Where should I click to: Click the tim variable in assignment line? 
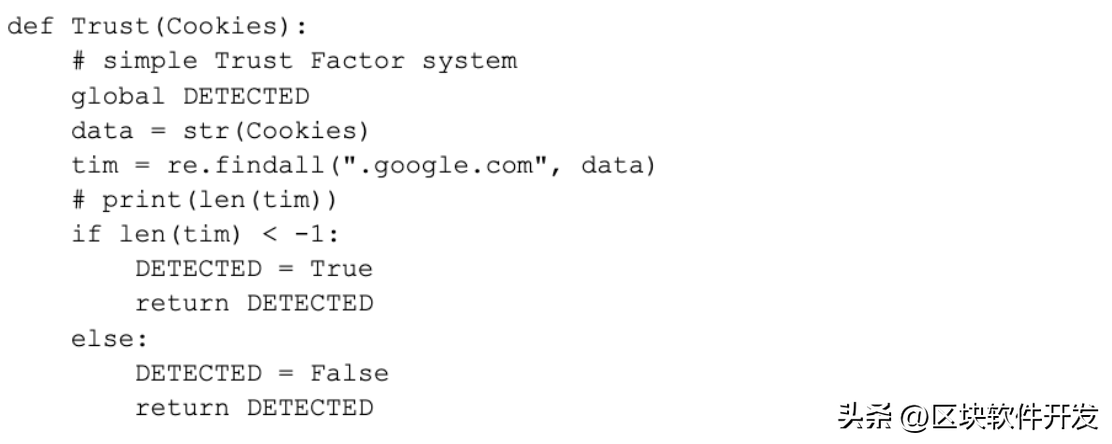(x=94, y=165)
